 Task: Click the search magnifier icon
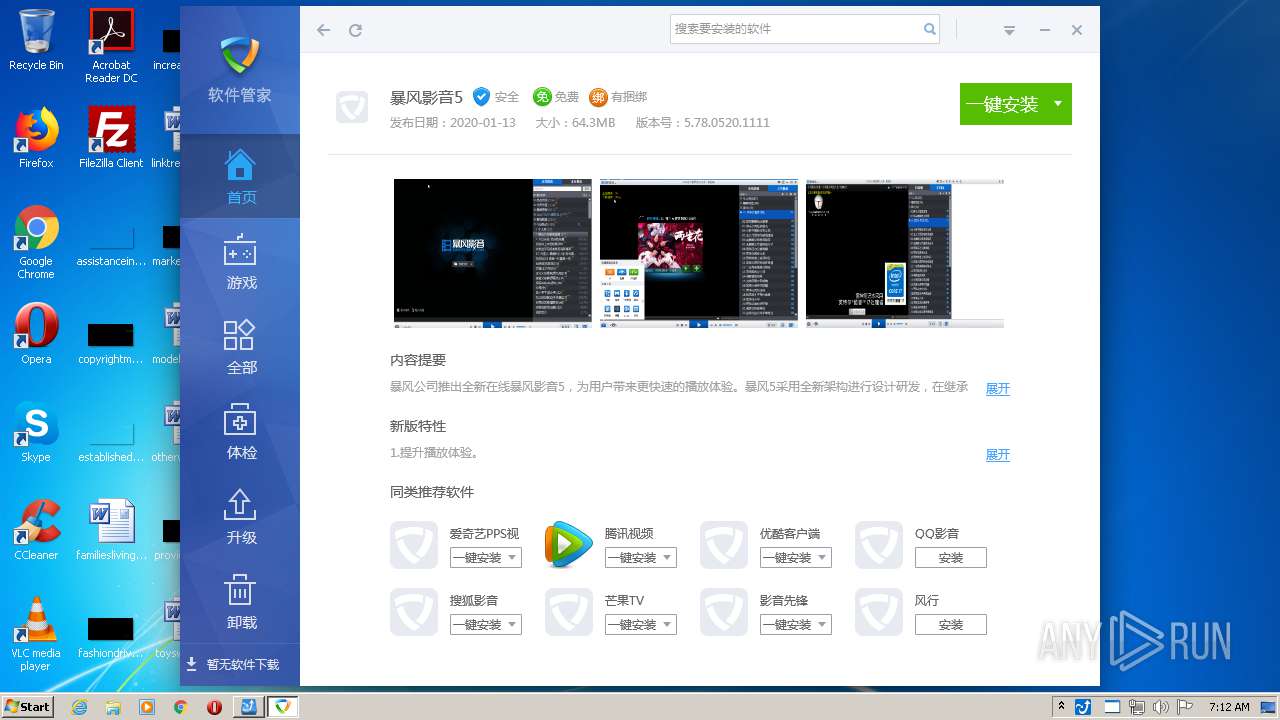[929, 29]
